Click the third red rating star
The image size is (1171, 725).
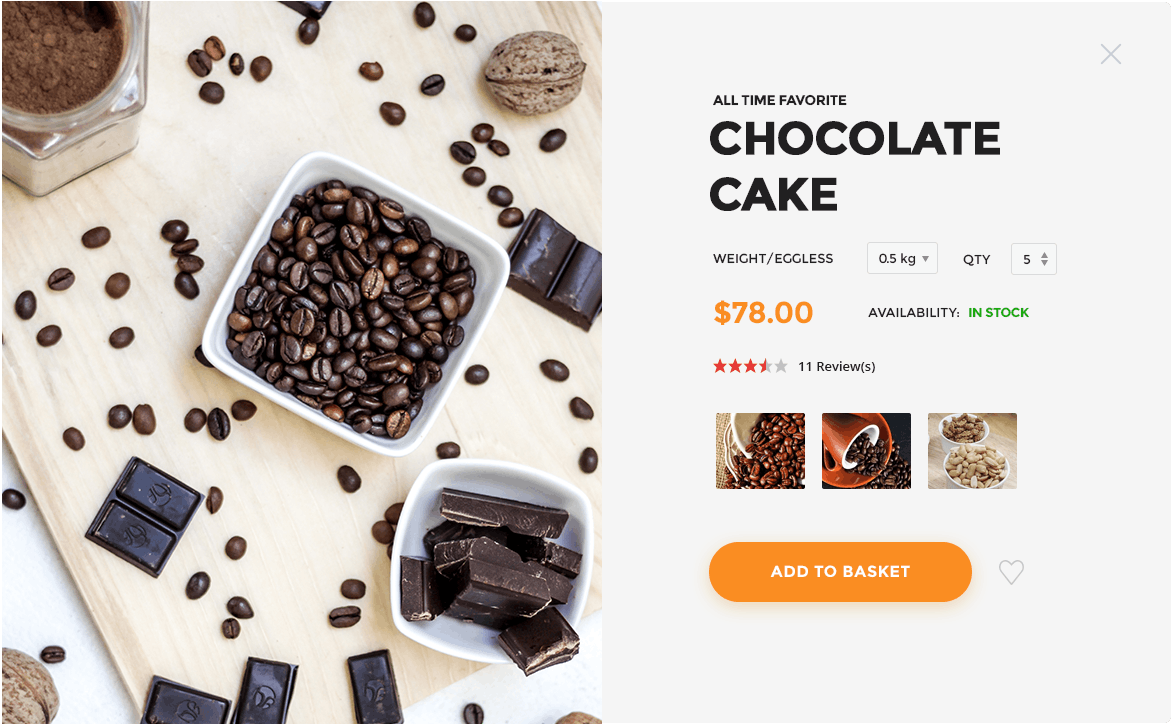(750, 366)
